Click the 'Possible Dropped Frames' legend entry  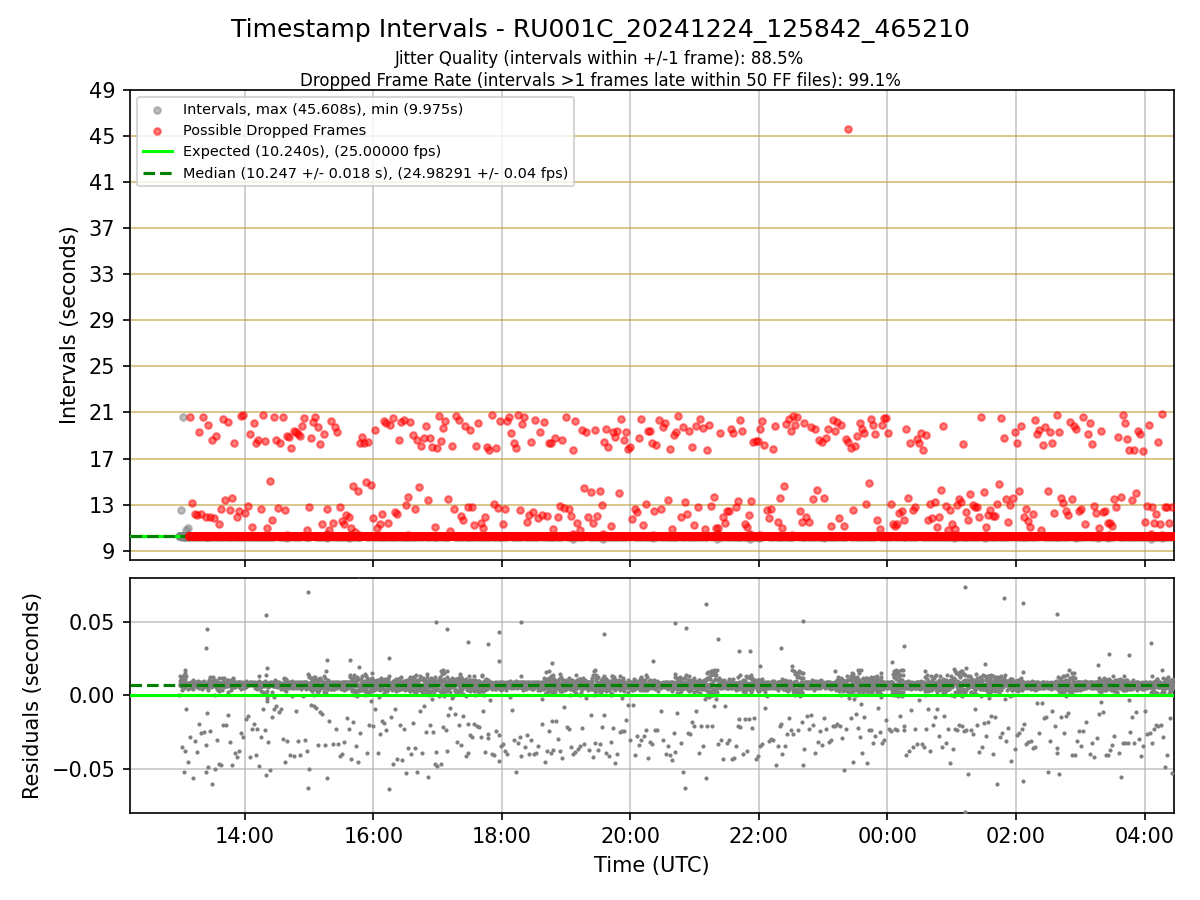click(275, 130)
